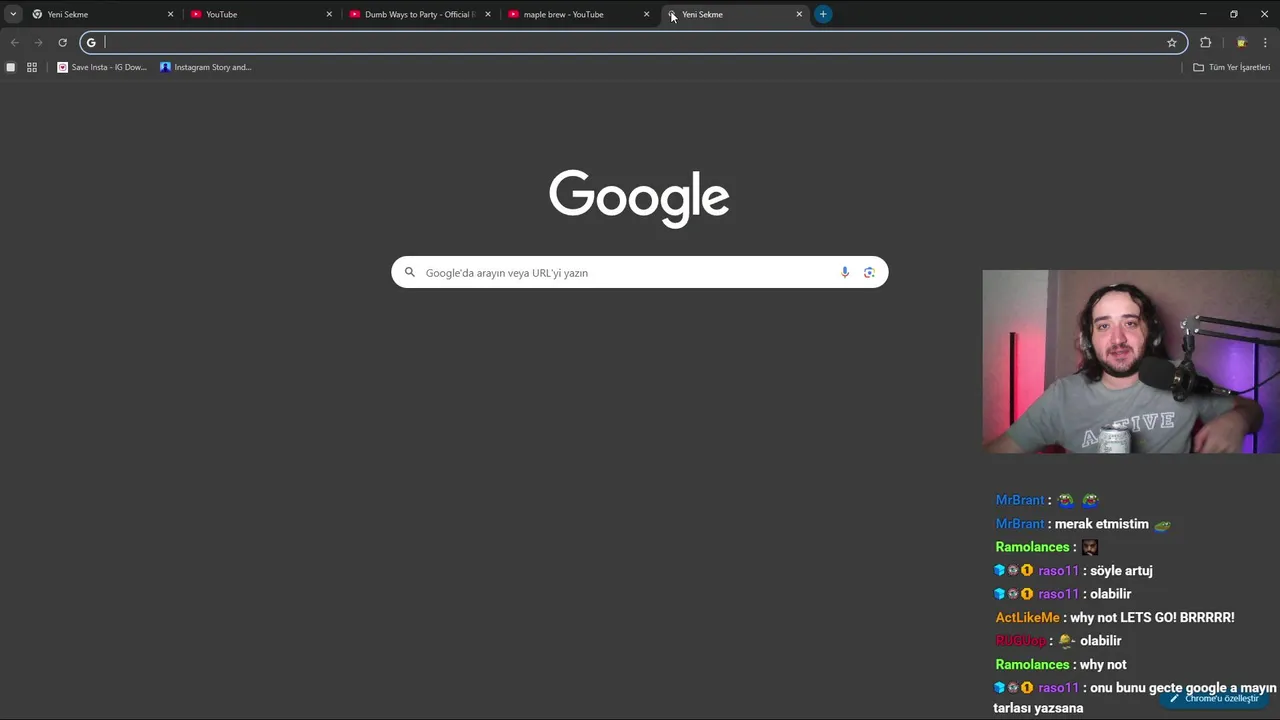Screen dimensions: 1280x720
Task: Restore down the Chrome window
Action: click(1233, 14)
